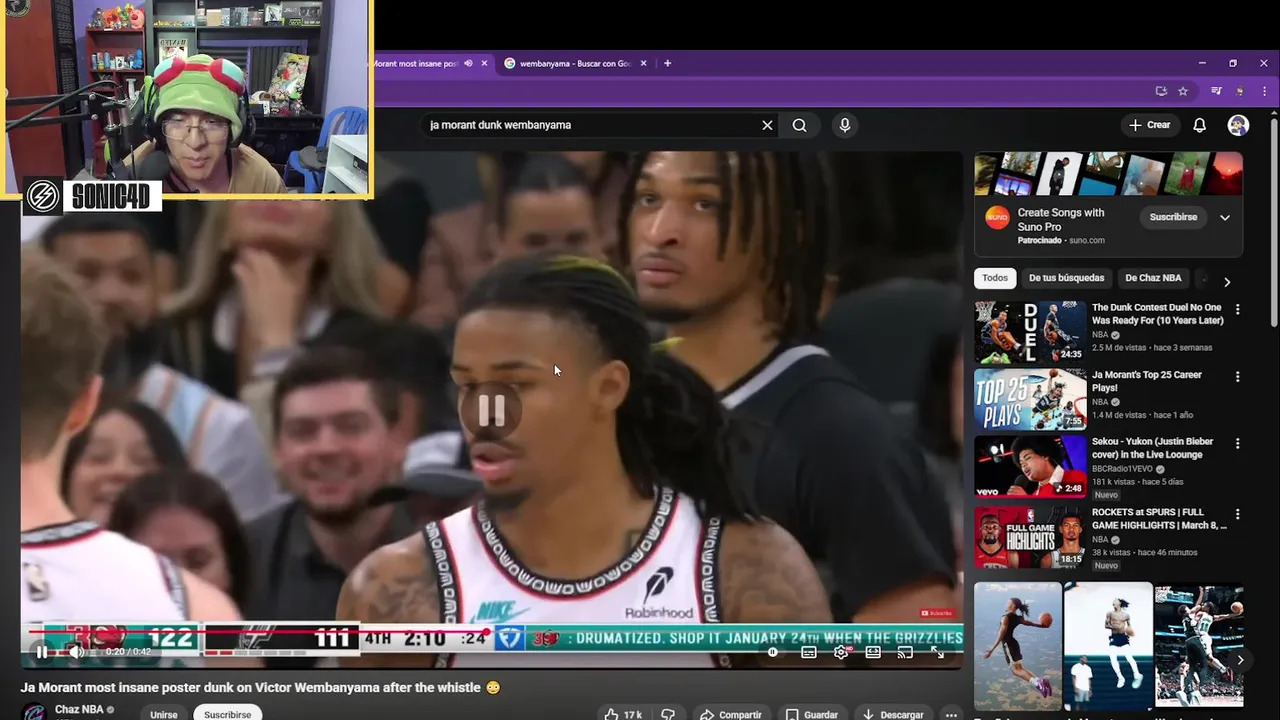Click the large pause overlay on video
Image resolution: width=1280 pixels, height=720 pixels.
coord(491,410)
